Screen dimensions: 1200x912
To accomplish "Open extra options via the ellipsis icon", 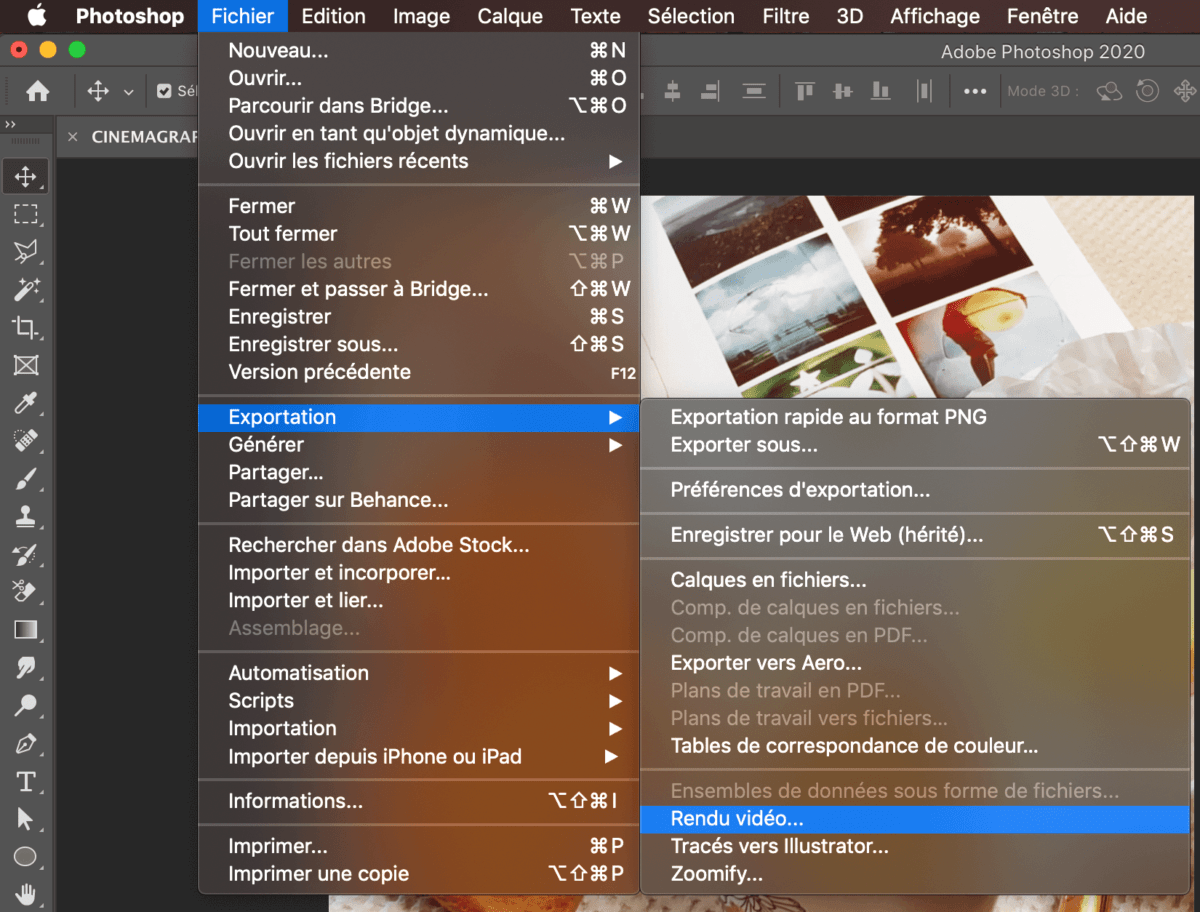I will point(975,90).
